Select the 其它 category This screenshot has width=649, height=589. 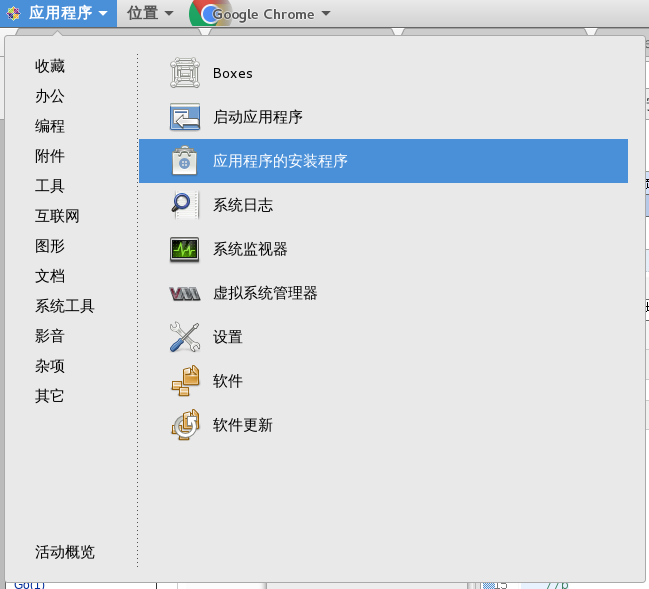pyautogui.click(x=50, y=396)
